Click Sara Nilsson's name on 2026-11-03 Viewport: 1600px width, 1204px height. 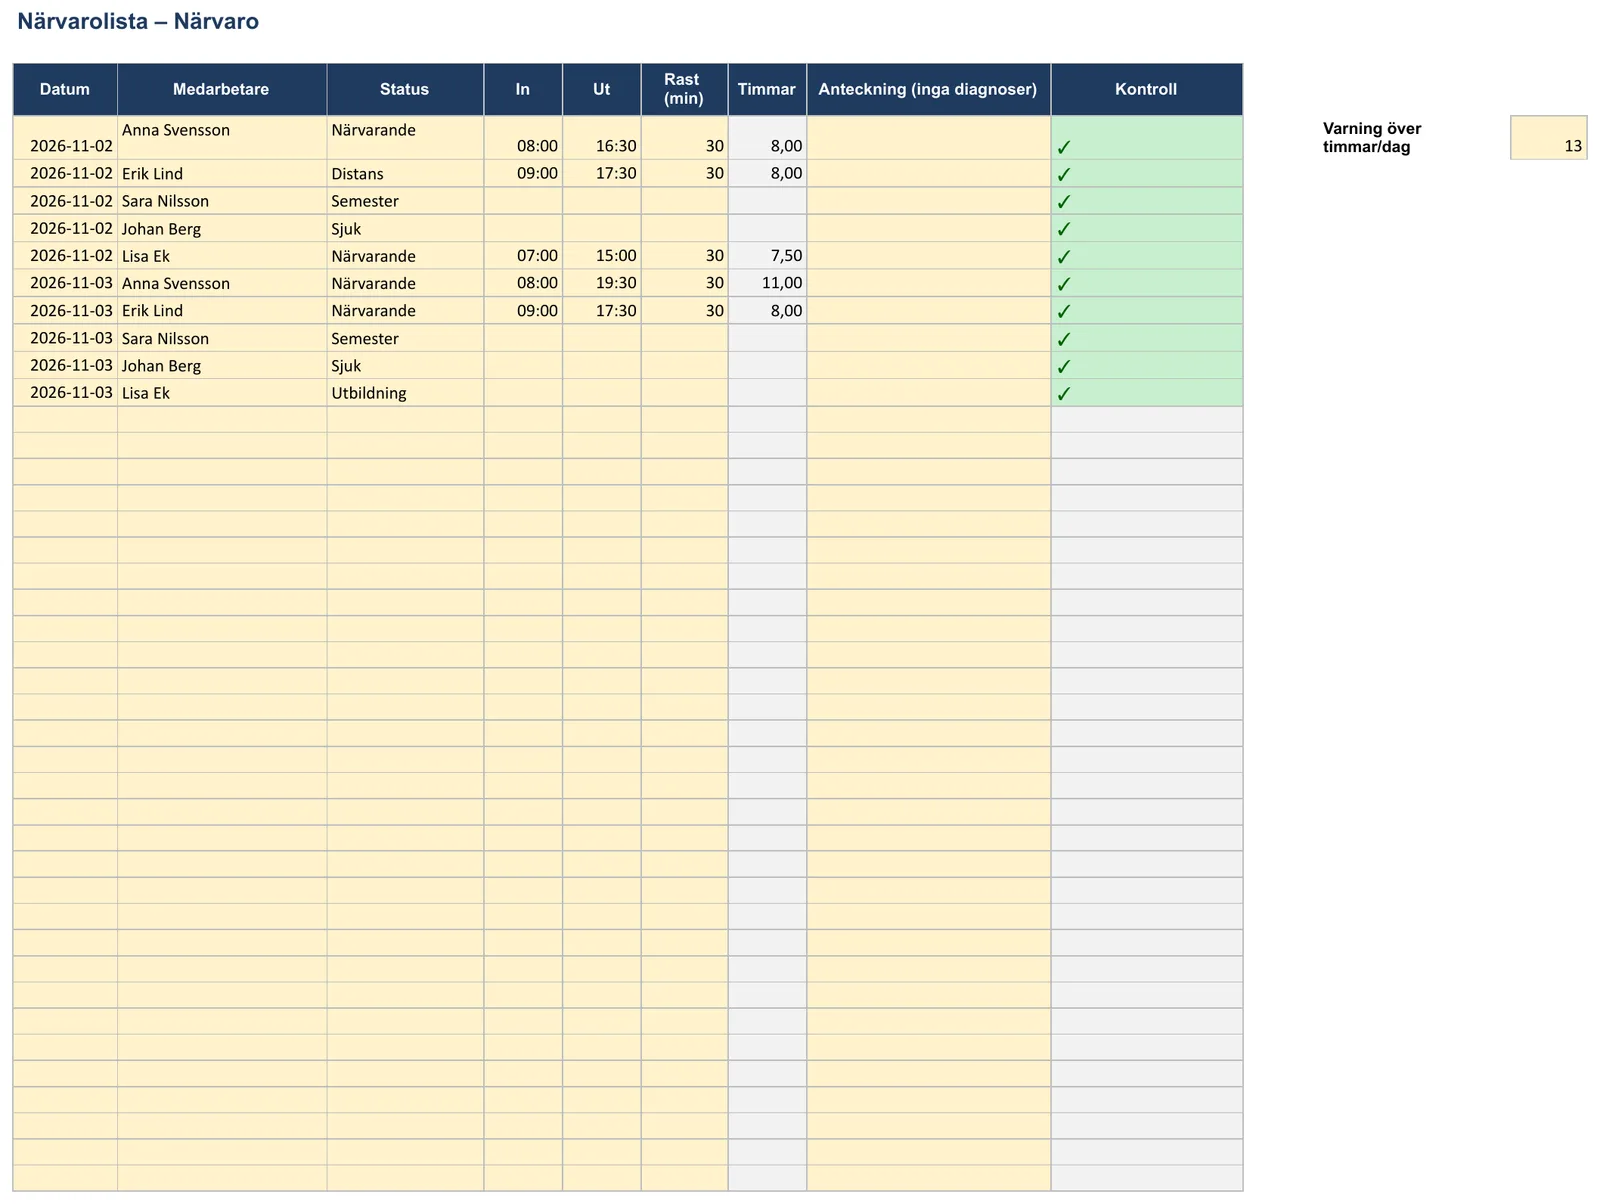click(165, 339)
